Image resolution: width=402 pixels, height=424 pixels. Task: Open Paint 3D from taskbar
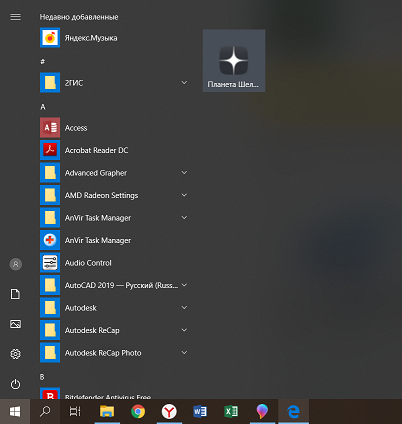(x=262, y=412)
